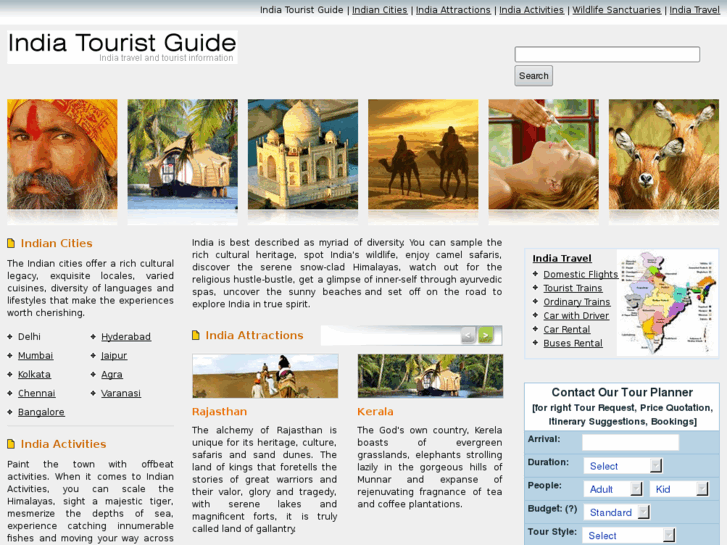Click the Kerala houseboat photo thumbnail
The height and width of the screenshot is (545, 727).
click(x=430, y=376)
